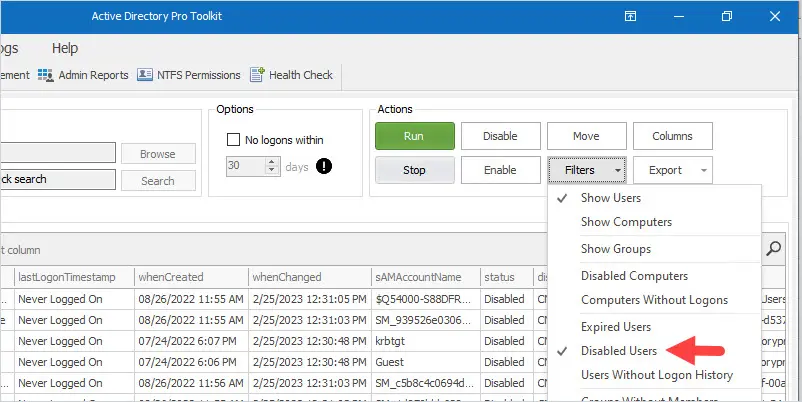The width and height of the screenshot is (802, 402).
Task: Click the Enable action button
Action: coord(501,170)
